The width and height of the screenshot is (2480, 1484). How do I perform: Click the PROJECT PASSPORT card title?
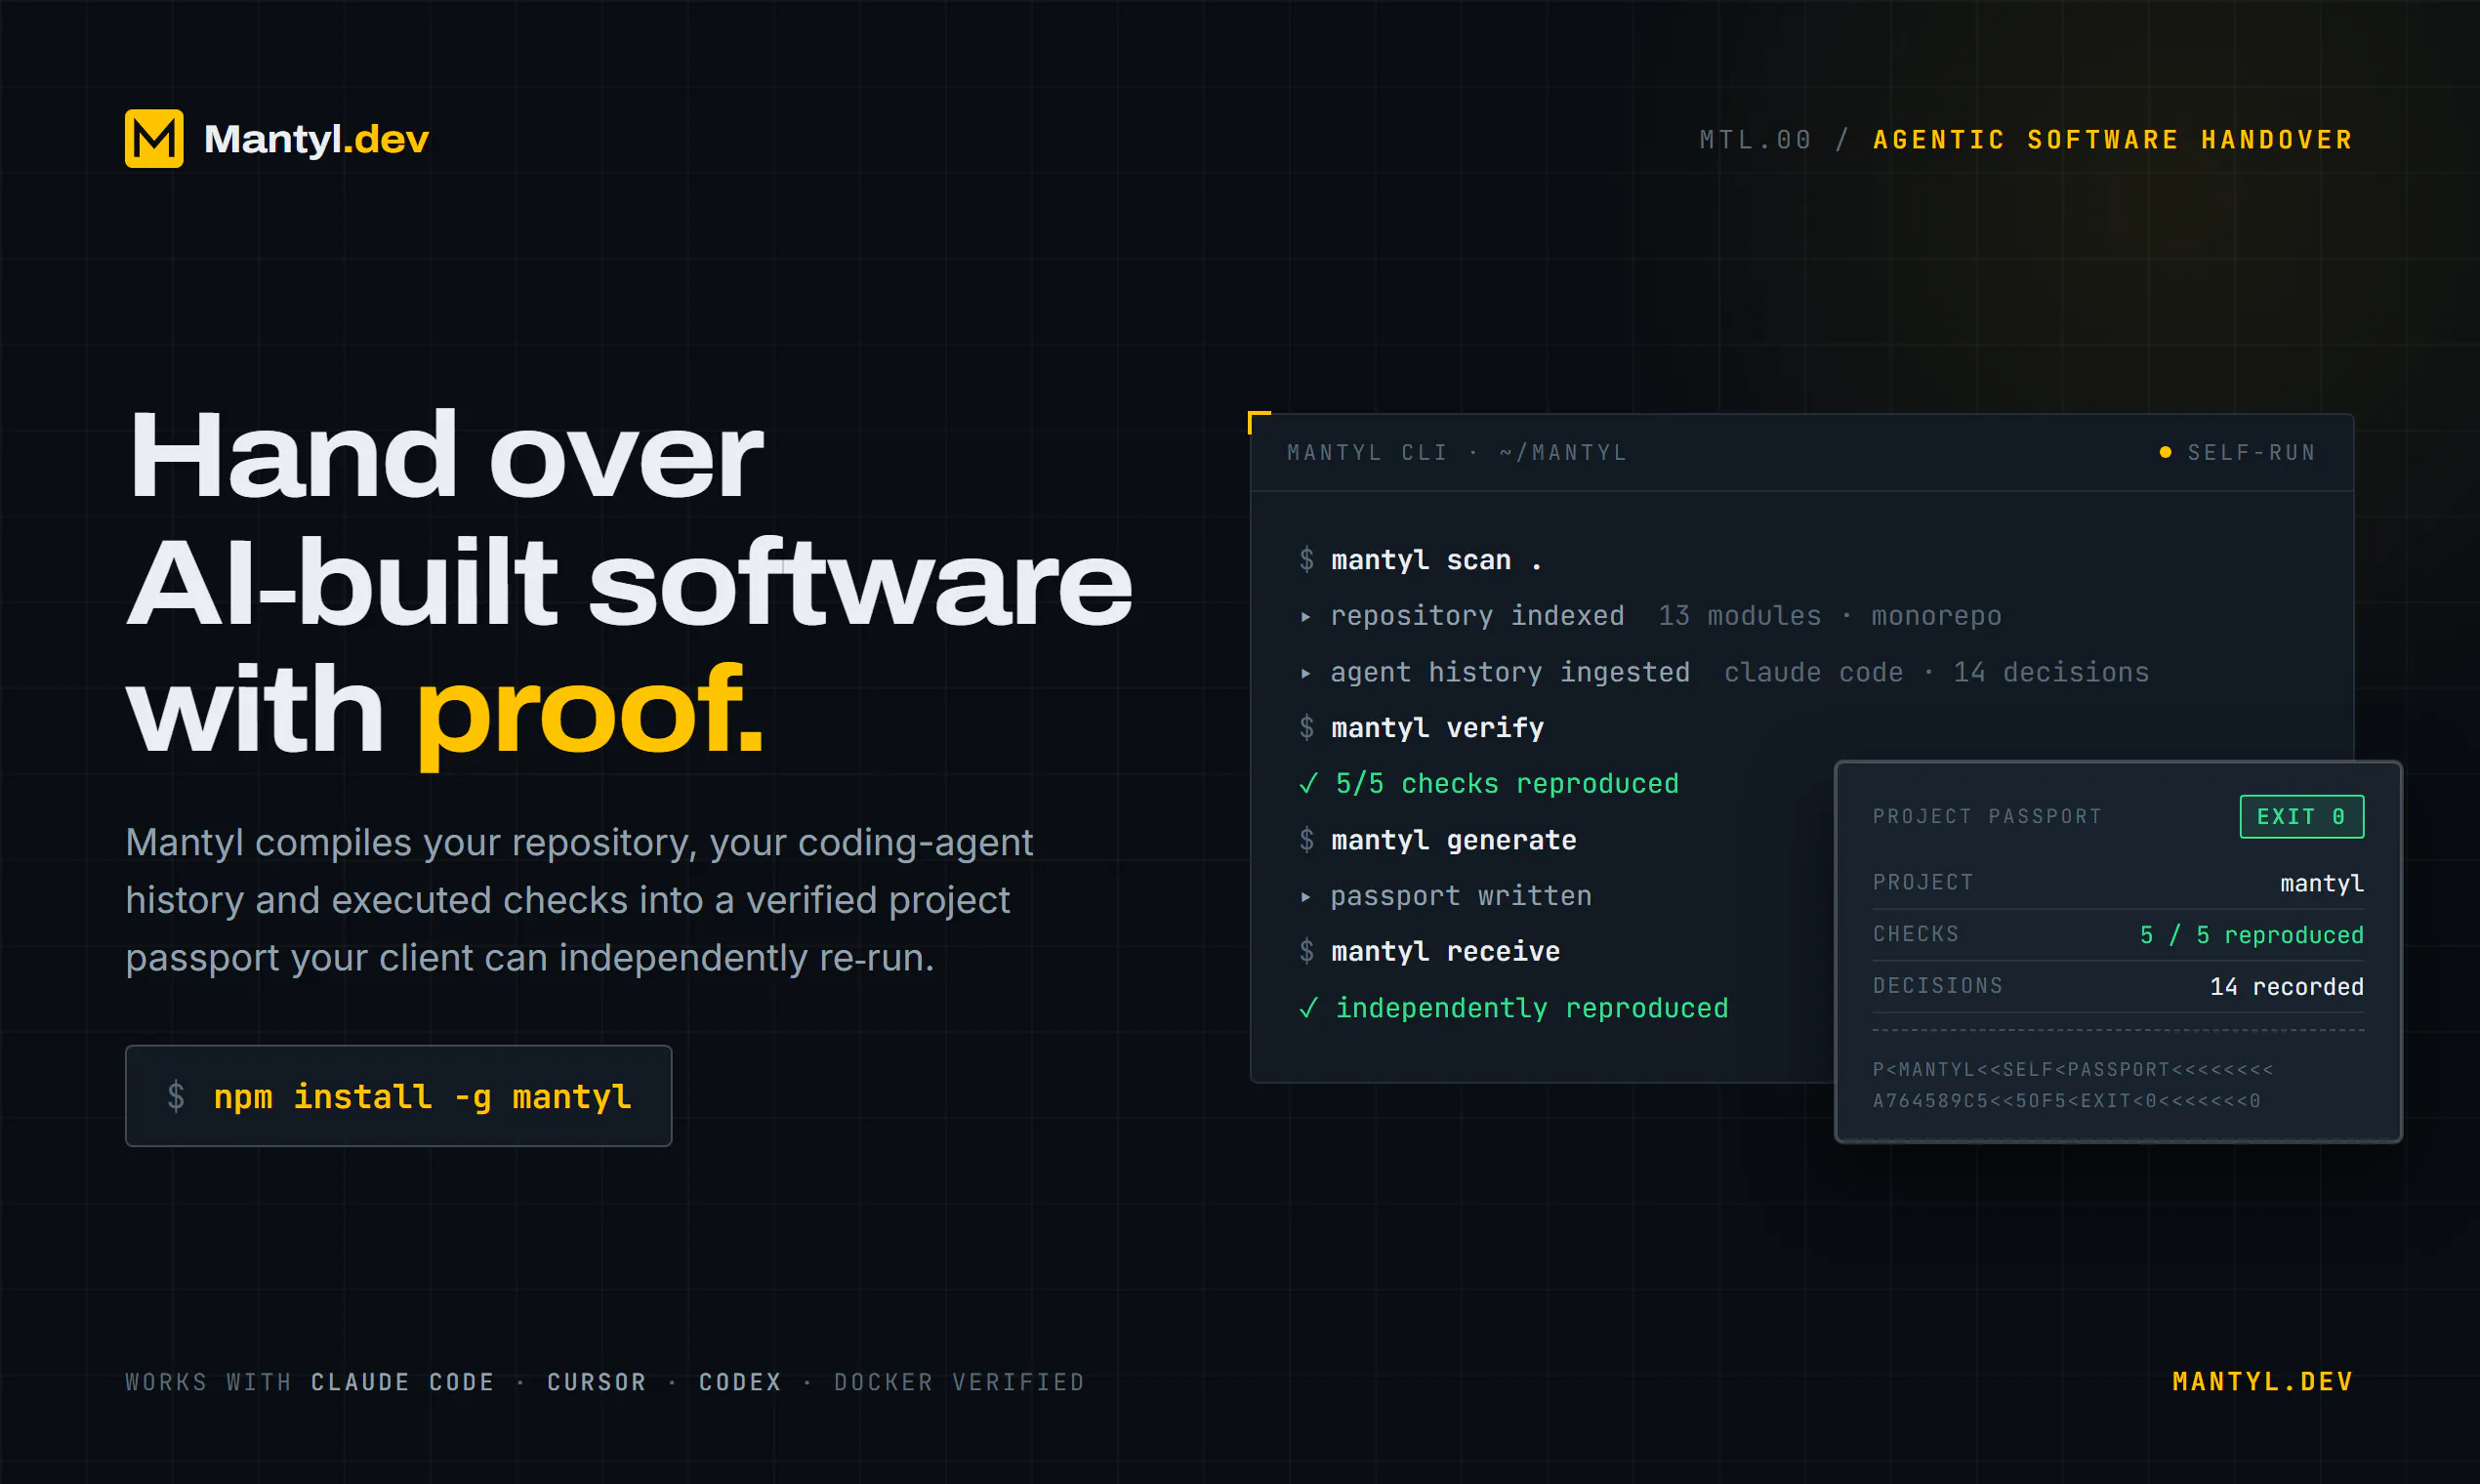(x=1987, y=817)
